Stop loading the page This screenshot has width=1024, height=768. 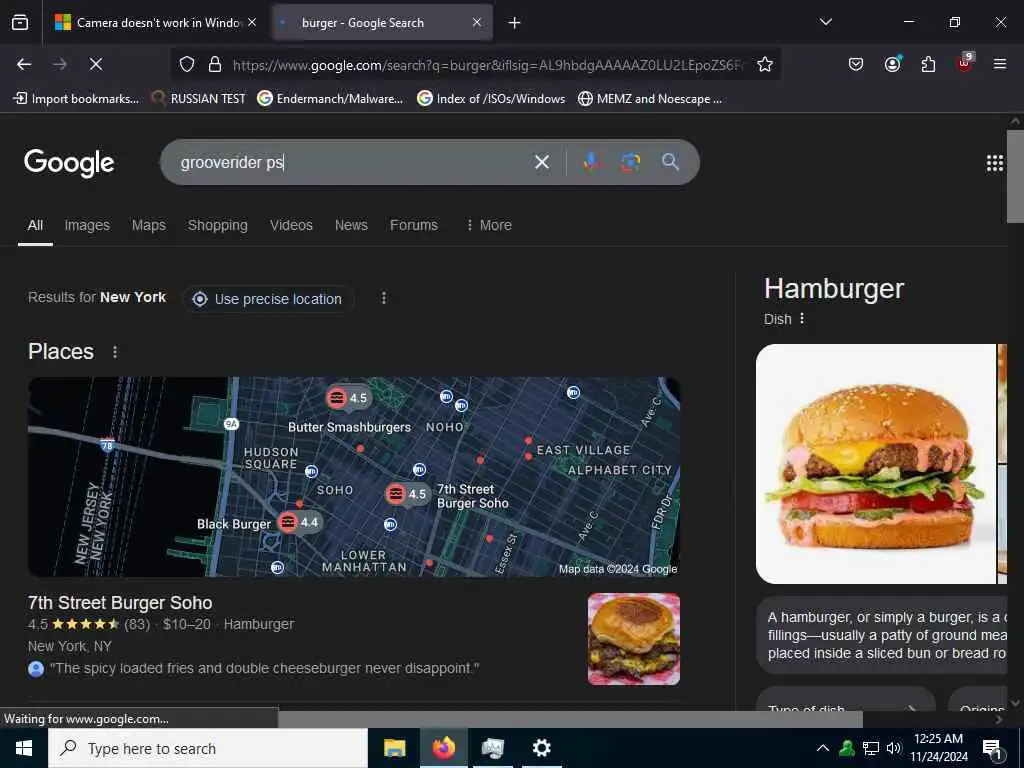tap(96, 64)
